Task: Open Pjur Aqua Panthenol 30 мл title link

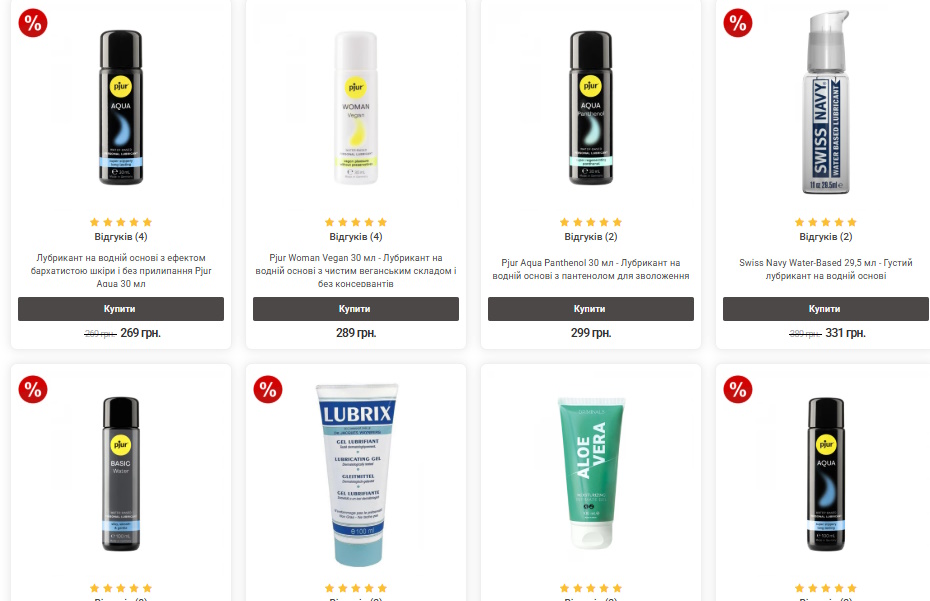Action: point(591,269)
